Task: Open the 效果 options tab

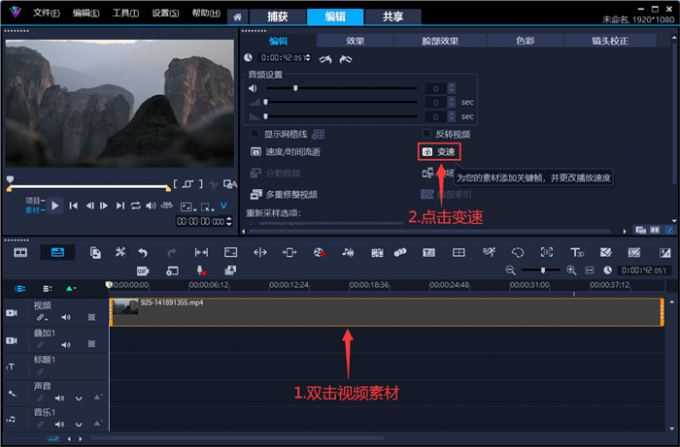Action: coord(355,41)
